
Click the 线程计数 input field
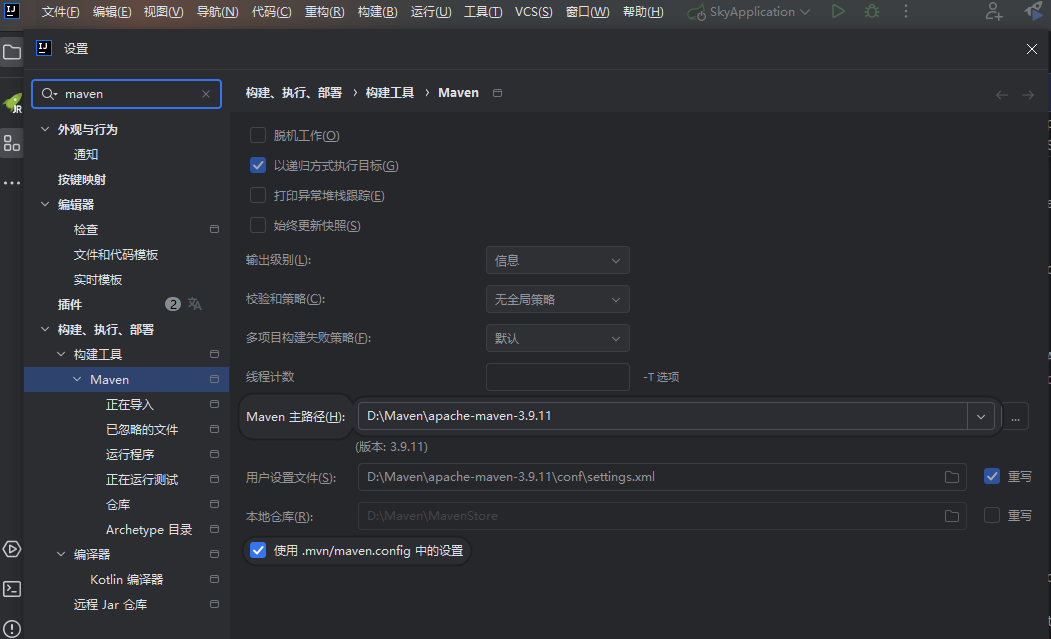click(558, 377)
